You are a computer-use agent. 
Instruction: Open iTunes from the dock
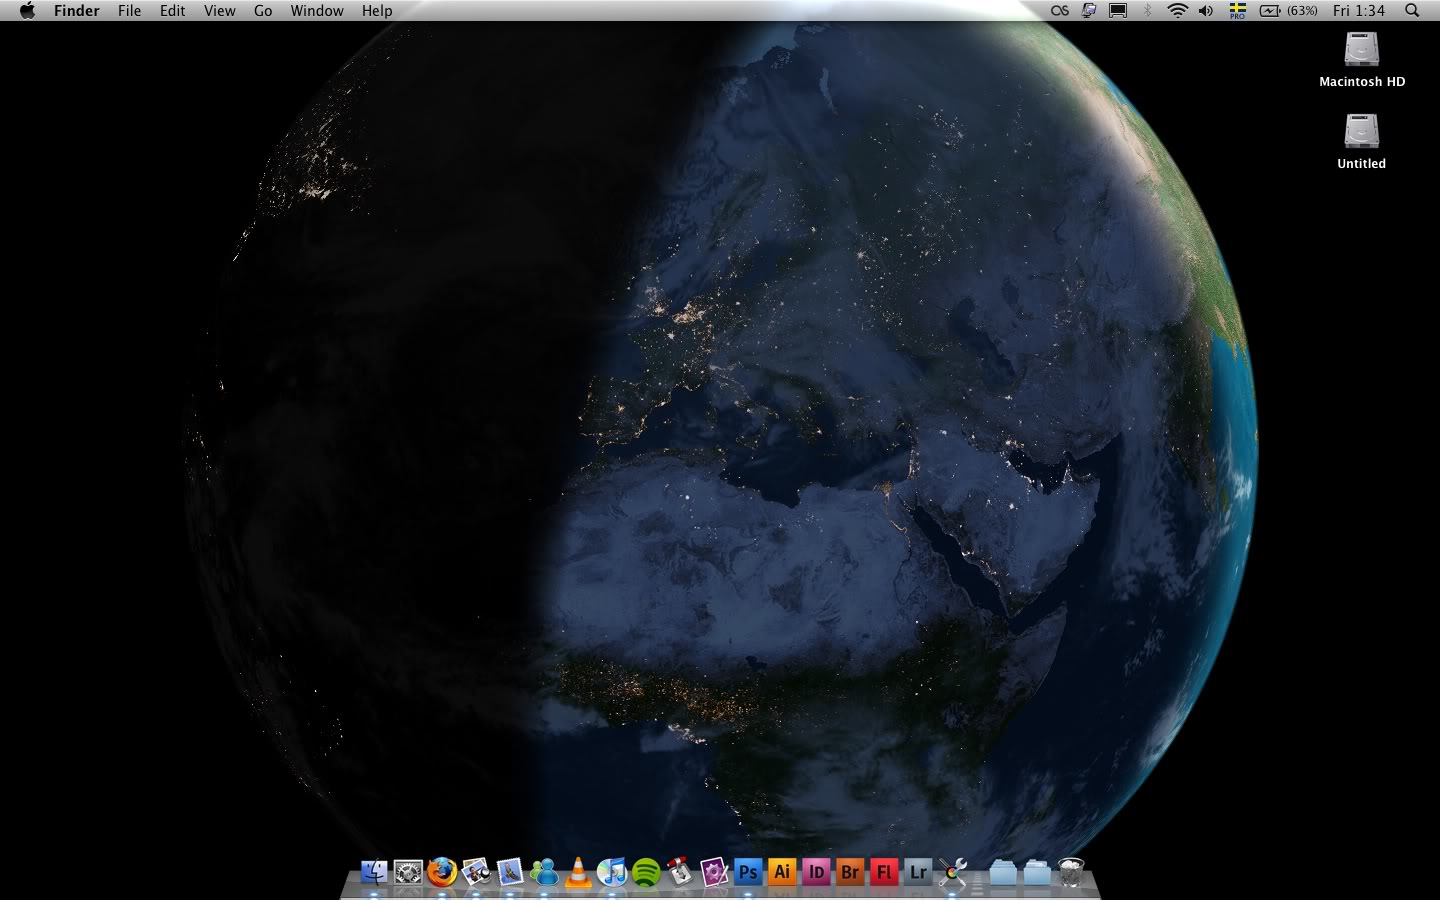coord(612,872)
